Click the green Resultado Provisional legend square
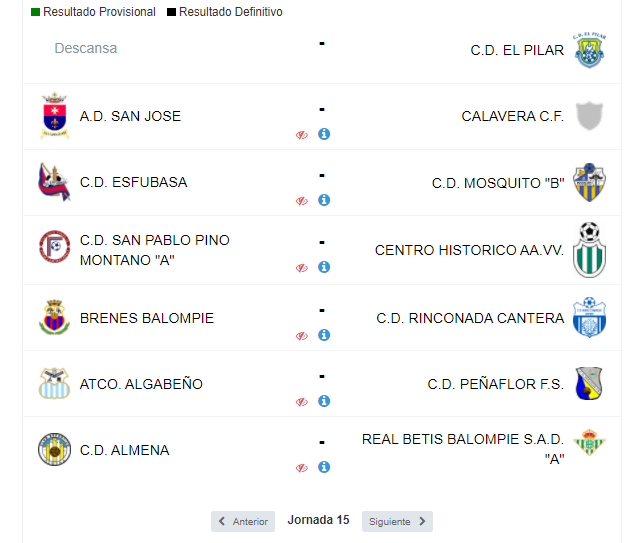Screen dimensions: 632x543 (35, 12)
